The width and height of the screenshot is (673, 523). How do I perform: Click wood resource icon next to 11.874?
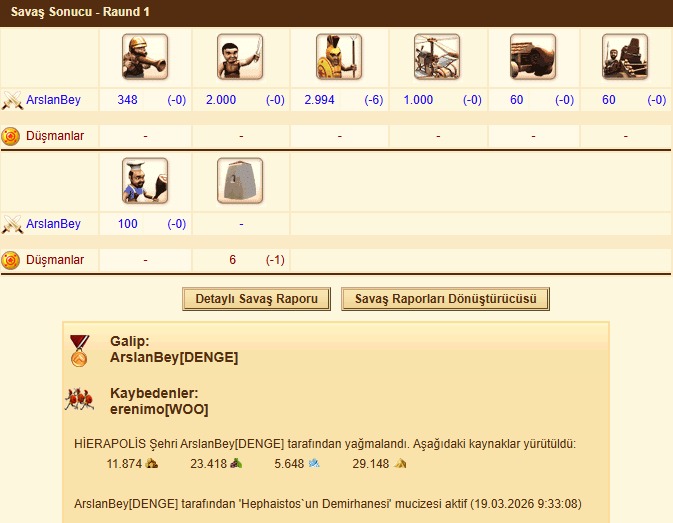pyautogui.click(x=152, y=463)
